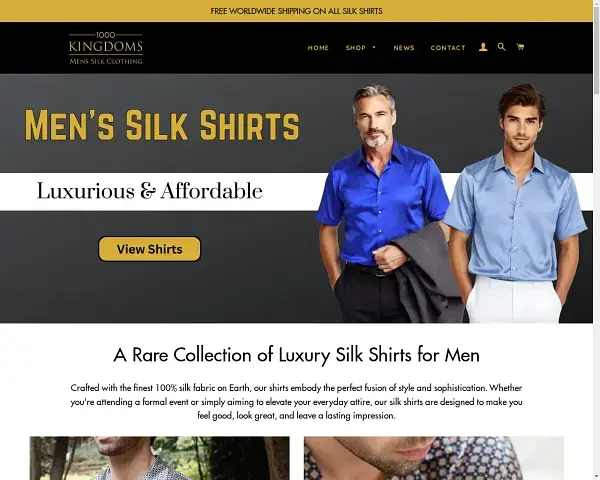Screen dimensions: 600x480
Task: Click the View Shirts button
Action: (x=149, y=249)
